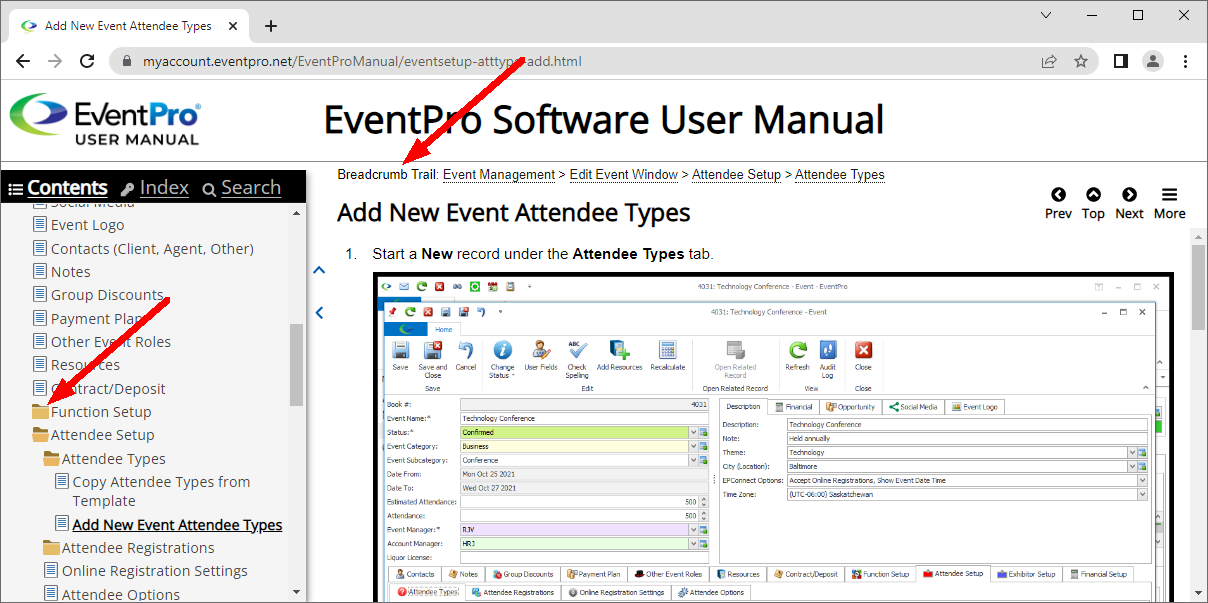Image resolution: width=1208 pixels, height=603 pixels.
Task: Bookmark this page with the star icon
Action: 1081,61
